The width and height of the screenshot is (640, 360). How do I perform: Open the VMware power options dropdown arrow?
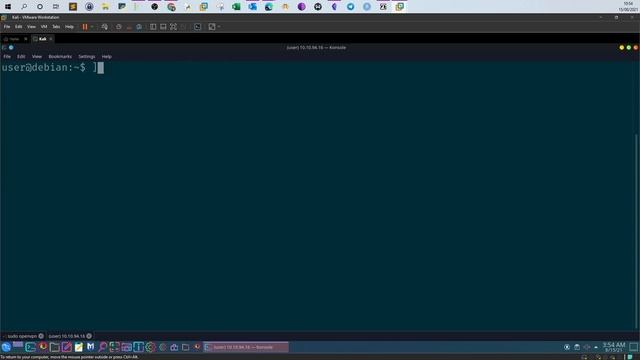pyautogui.click(x=92, y=27)
